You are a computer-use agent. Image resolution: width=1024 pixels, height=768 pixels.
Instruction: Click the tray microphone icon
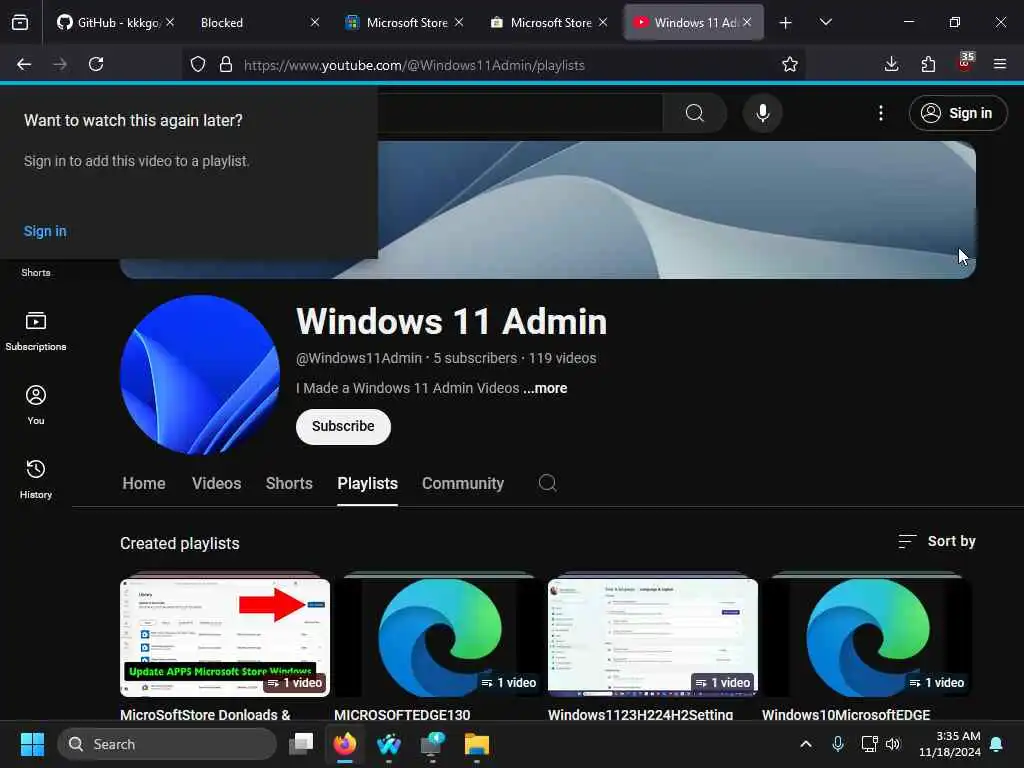pyautogui.click(x=838, y=744)
